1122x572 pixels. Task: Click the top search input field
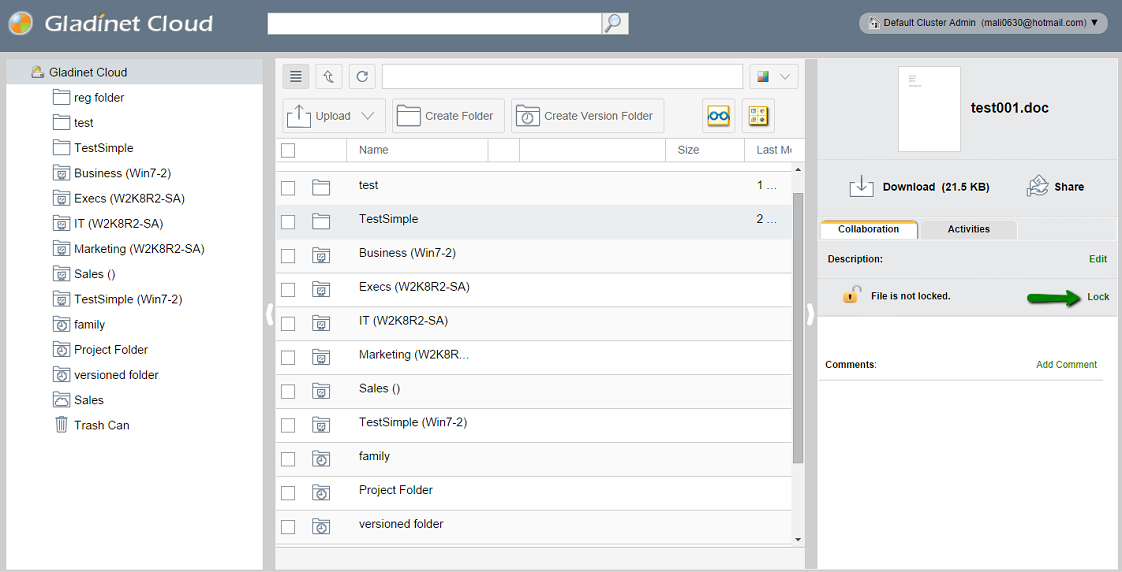click(434, 23)
